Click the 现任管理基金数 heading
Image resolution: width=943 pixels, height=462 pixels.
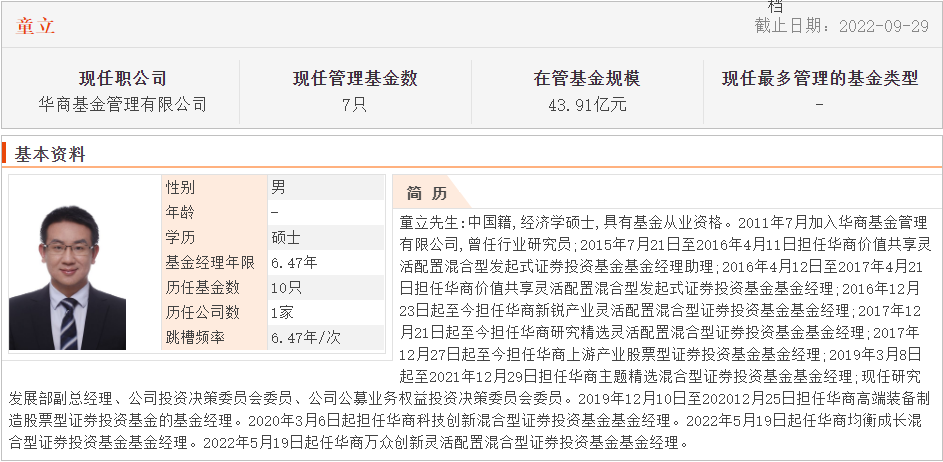click(x=355, y=78)
